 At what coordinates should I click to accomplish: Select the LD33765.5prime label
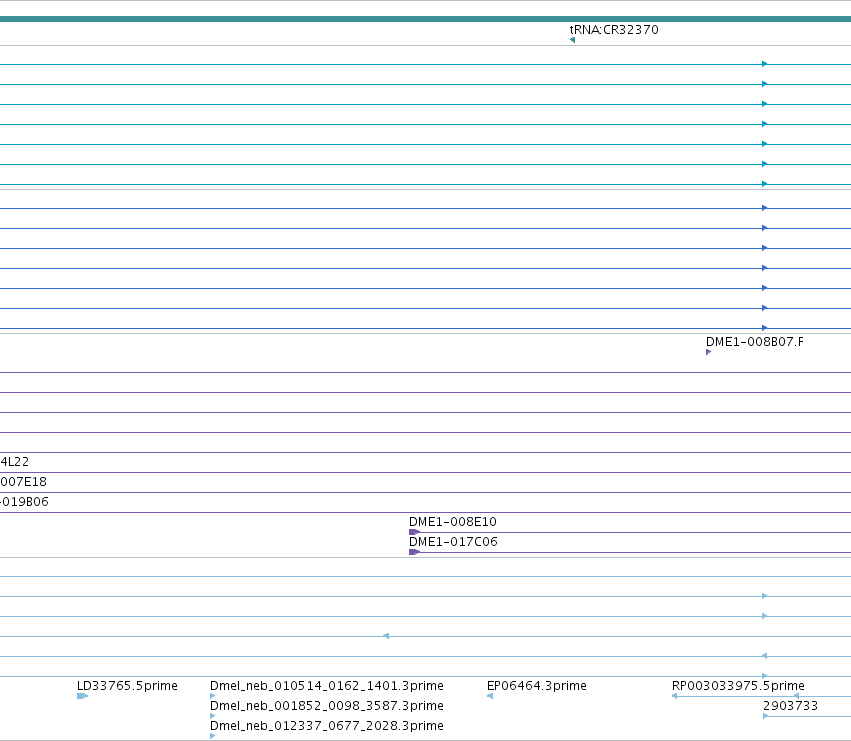pos(127,686)
